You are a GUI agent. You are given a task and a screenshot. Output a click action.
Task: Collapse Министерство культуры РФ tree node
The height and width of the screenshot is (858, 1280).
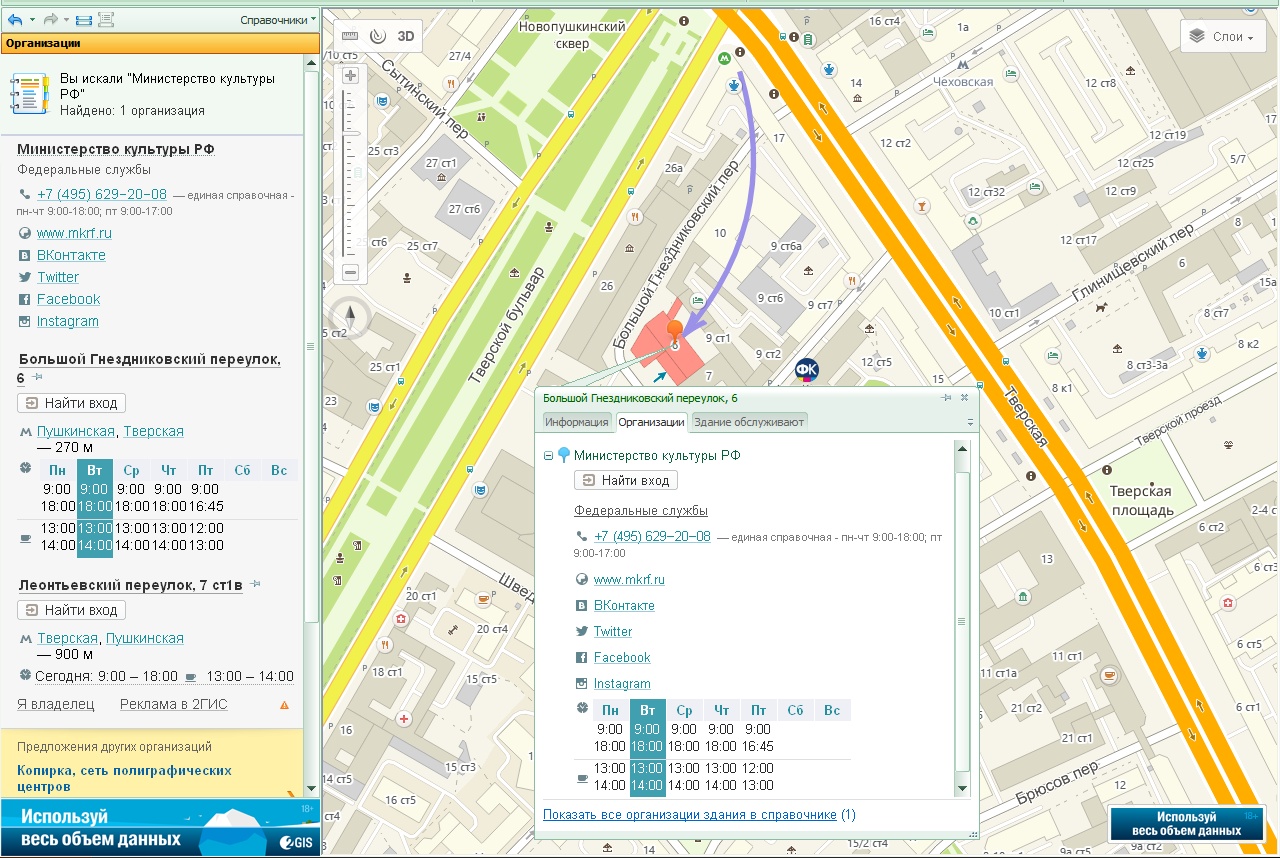(x=548, y=456)
